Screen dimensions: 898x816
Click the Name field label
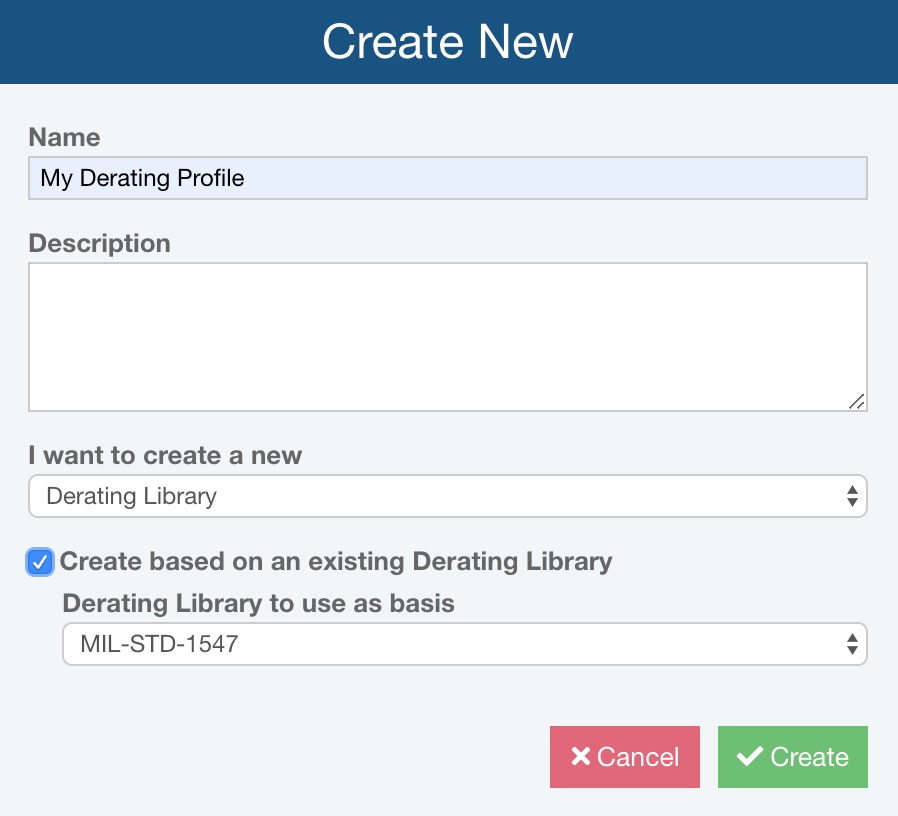64,137
